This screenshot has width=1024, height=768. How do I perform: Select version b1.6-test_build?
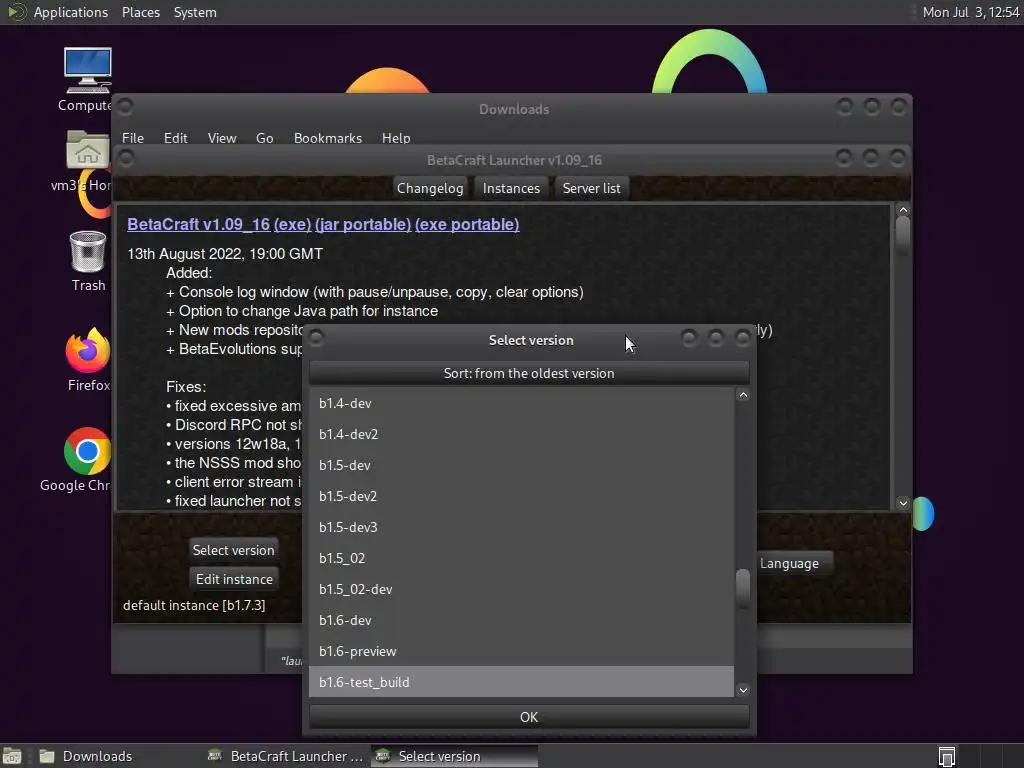[521, 682]
